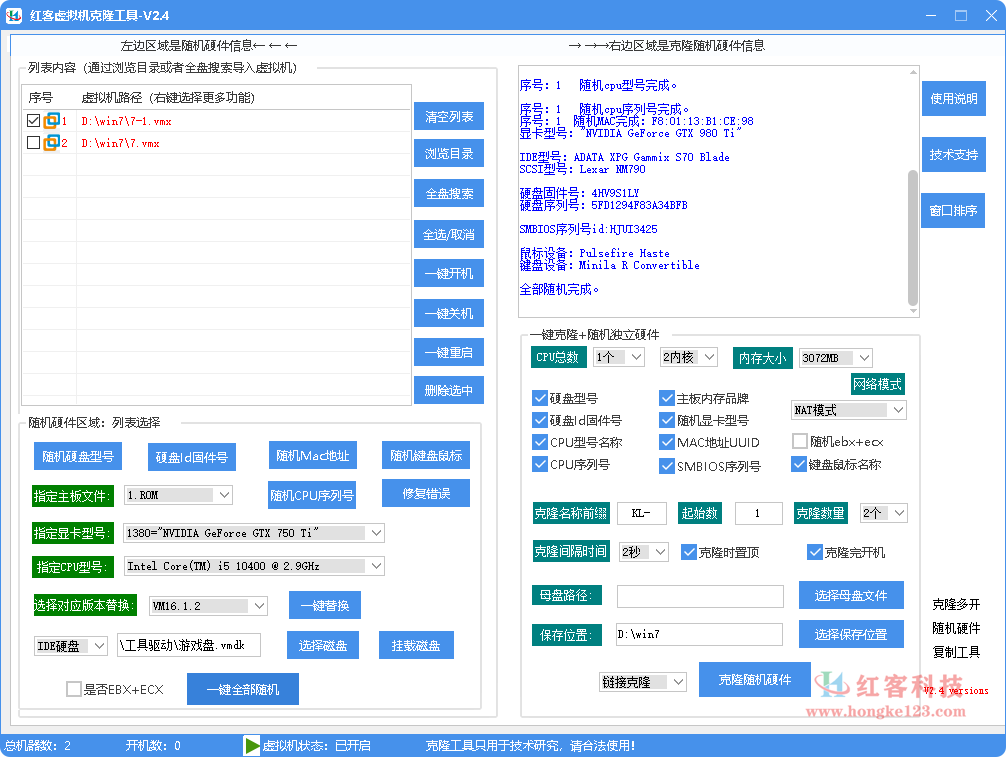This screenshot has width=1006, height=757.
Task: Click the 删除选中 button
Action: [449, 390]
